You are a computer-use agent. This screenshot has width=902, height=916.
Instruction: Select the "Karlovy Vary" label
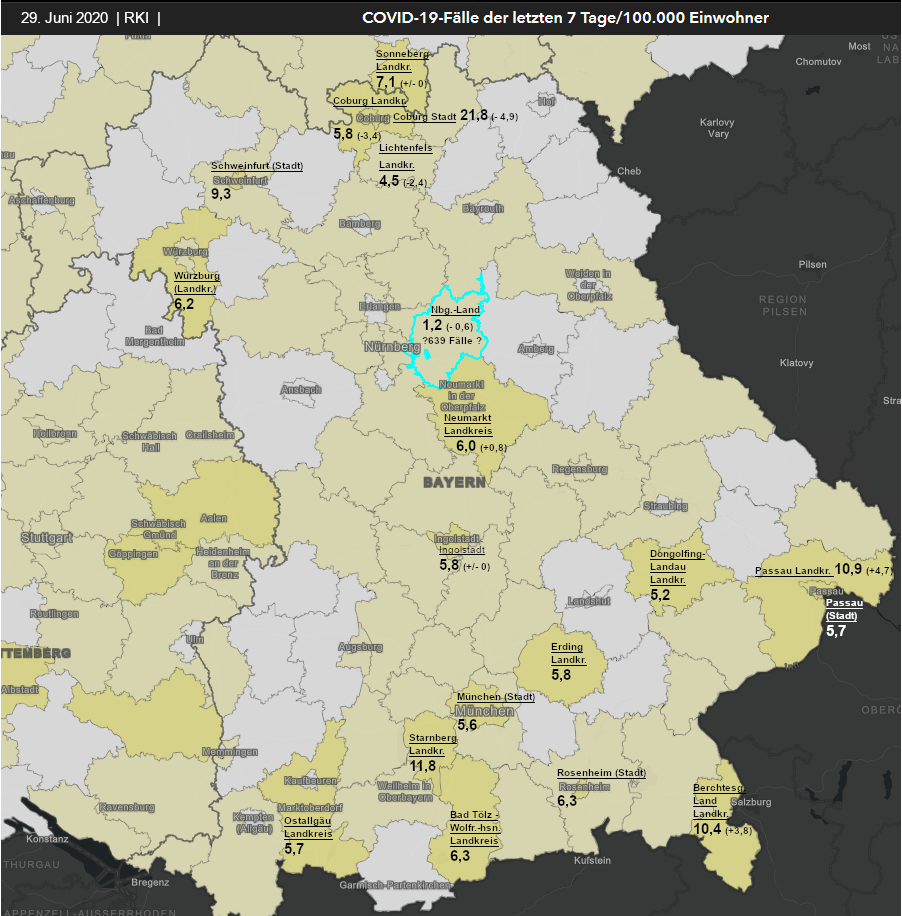[x=717, y=128]
